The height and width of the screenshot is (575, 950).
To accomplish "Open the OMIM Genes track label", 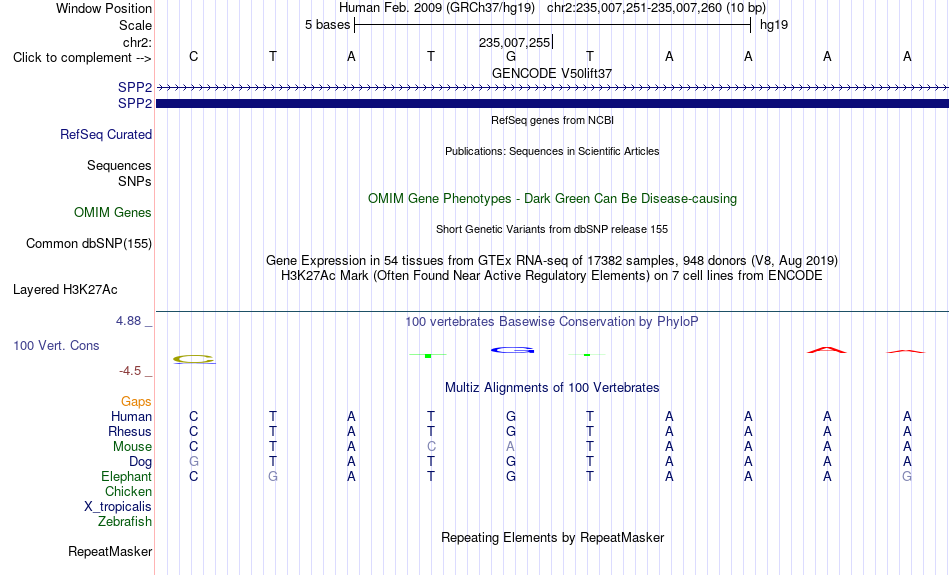I will 113,213.
